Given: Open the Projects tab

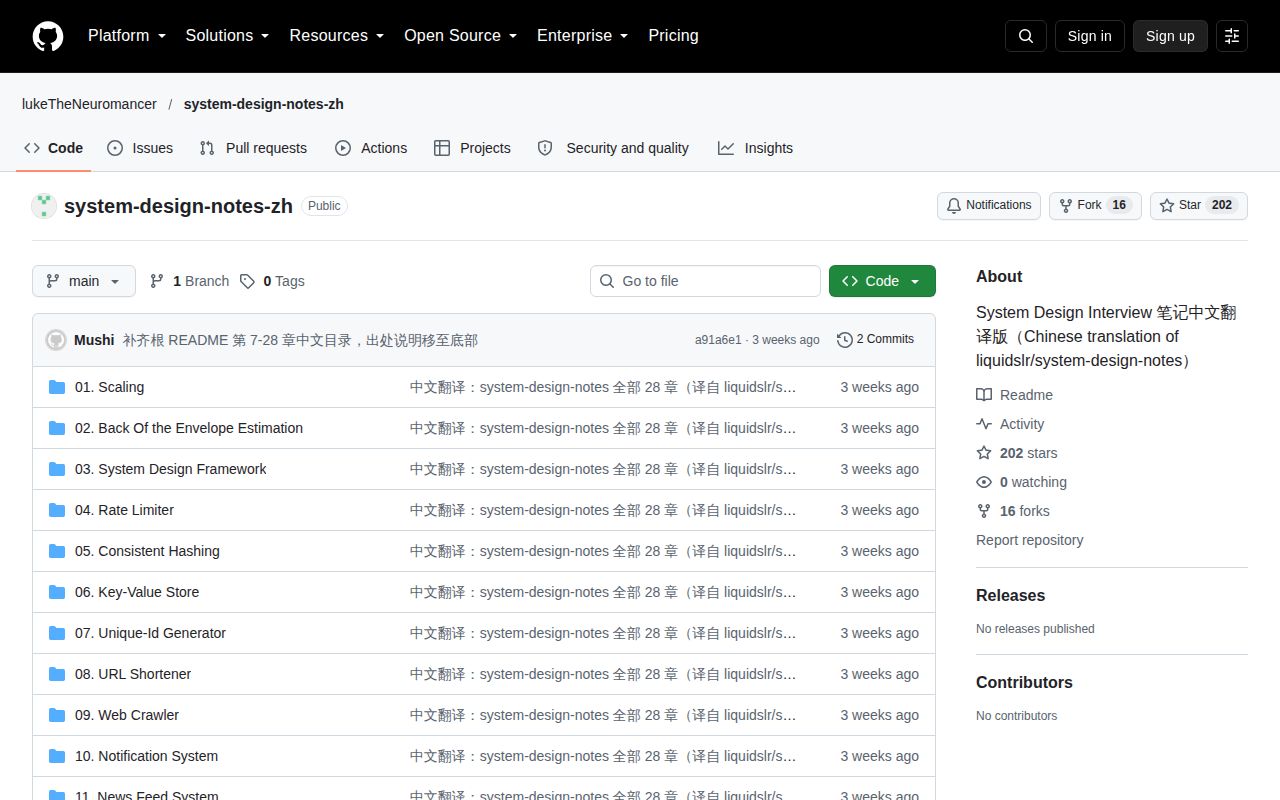Looking at the screenshot, I should [472, 148].
